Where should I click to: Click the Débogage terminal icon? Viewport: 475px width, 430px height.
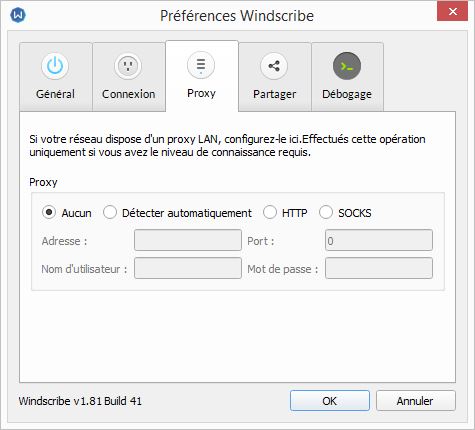347,66
